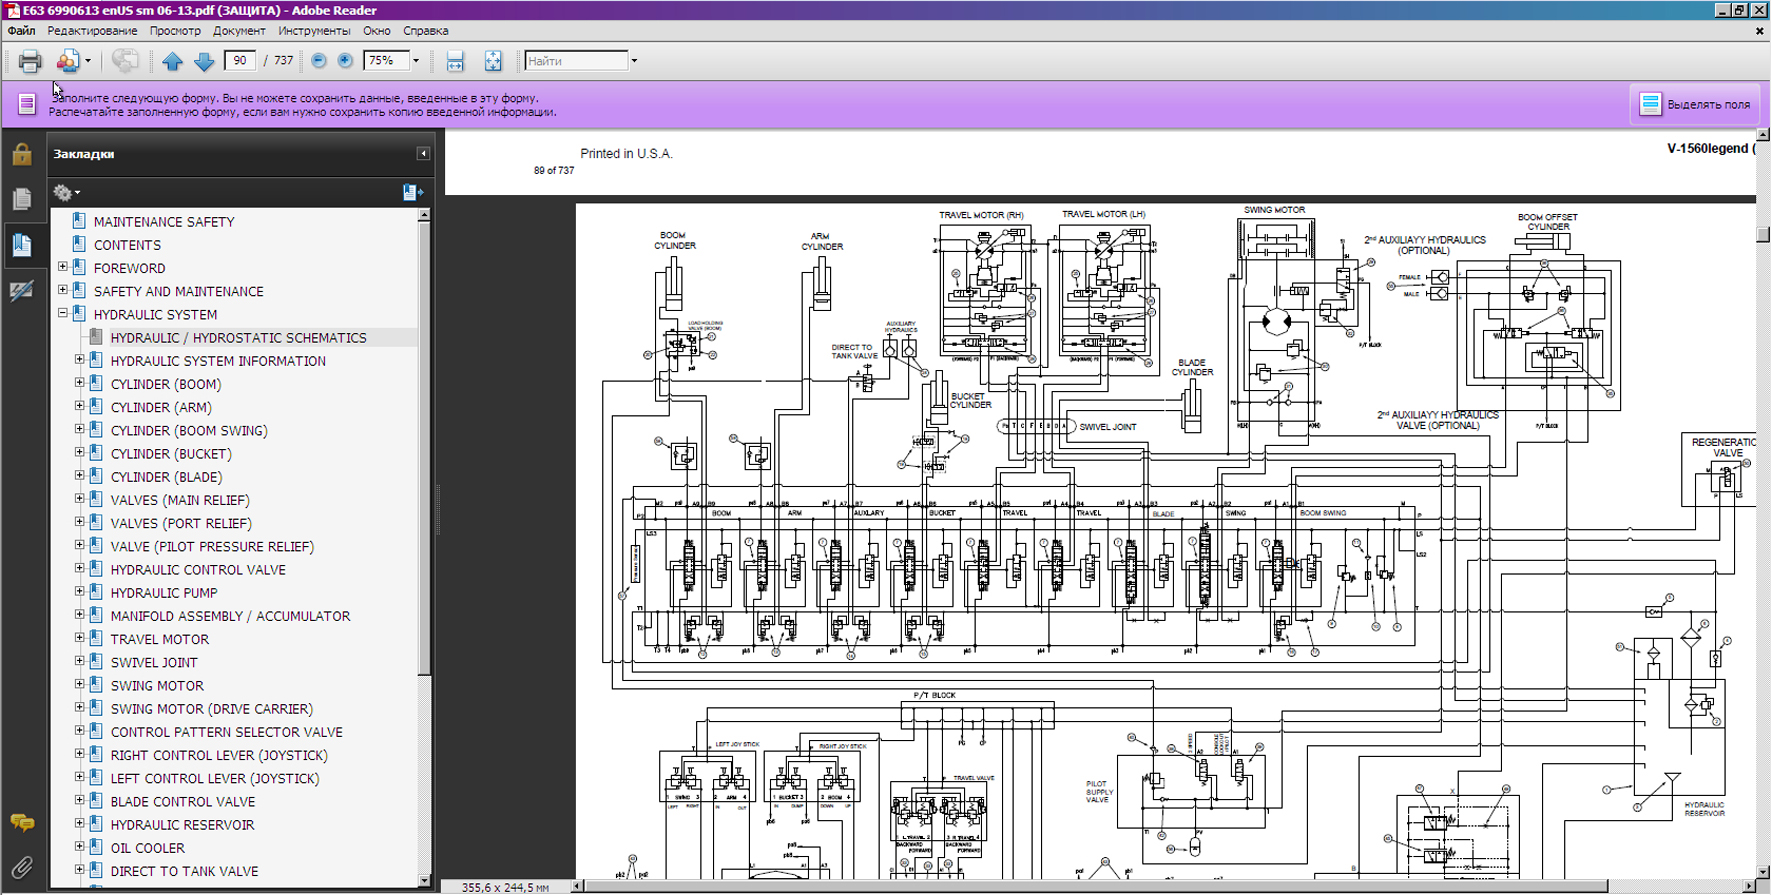Click the zoom in plus icon

click(345, 61)
